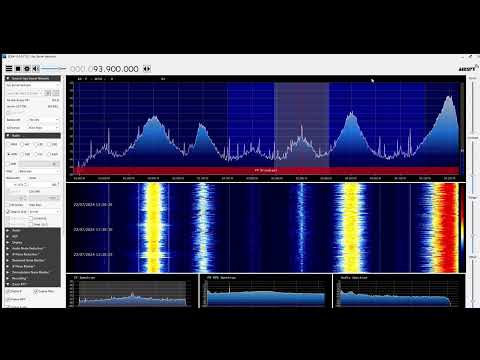Screen dimensions: 480x360
Task: Open the hamburger main menu
Action: coord(9,69)
